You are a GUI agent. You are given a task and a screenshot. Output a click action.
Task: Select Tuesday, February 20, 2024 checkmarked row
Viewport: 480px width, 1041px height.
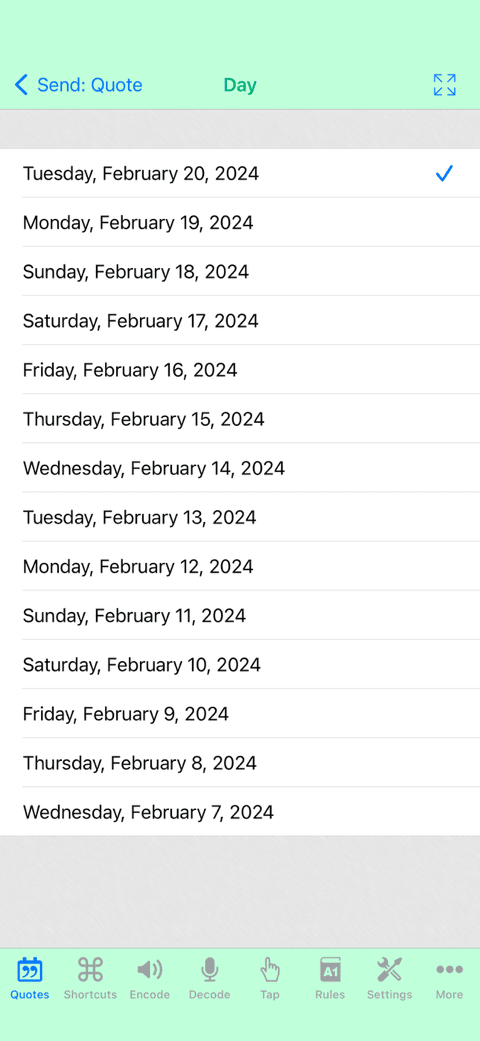240,173
